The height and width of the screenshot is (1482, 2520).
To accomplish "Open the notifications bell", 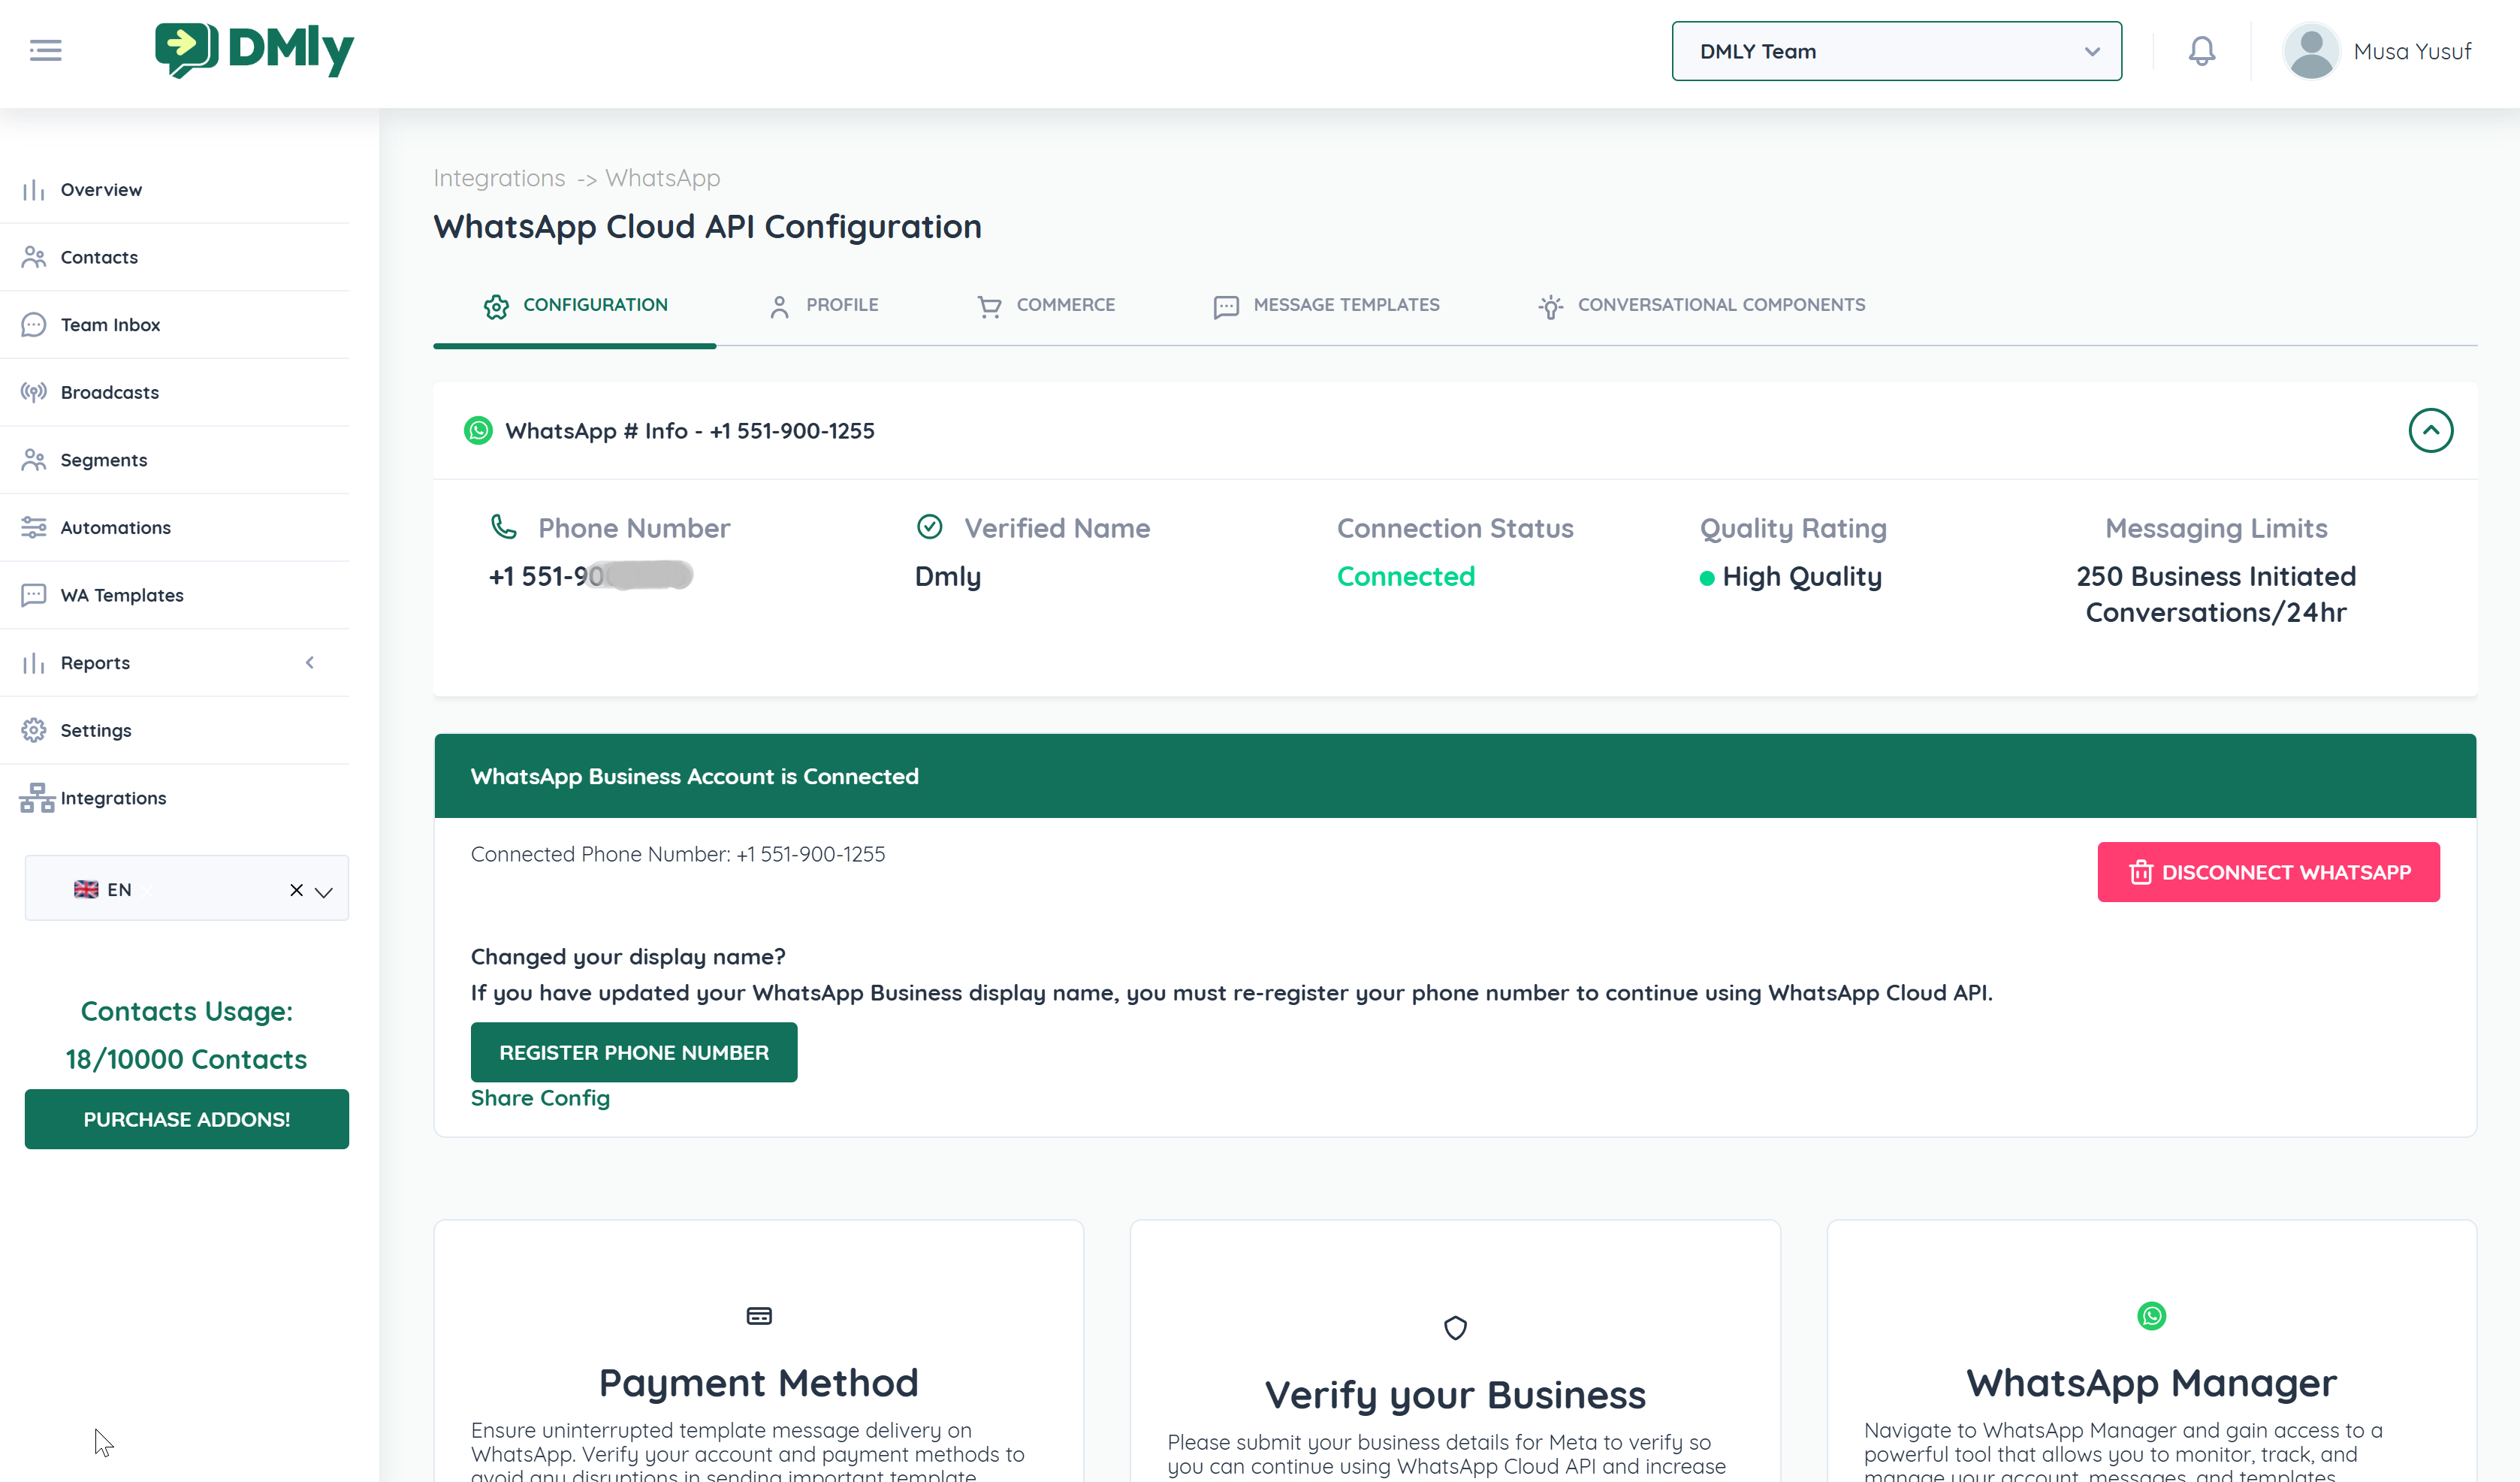I will point(2201,51).
